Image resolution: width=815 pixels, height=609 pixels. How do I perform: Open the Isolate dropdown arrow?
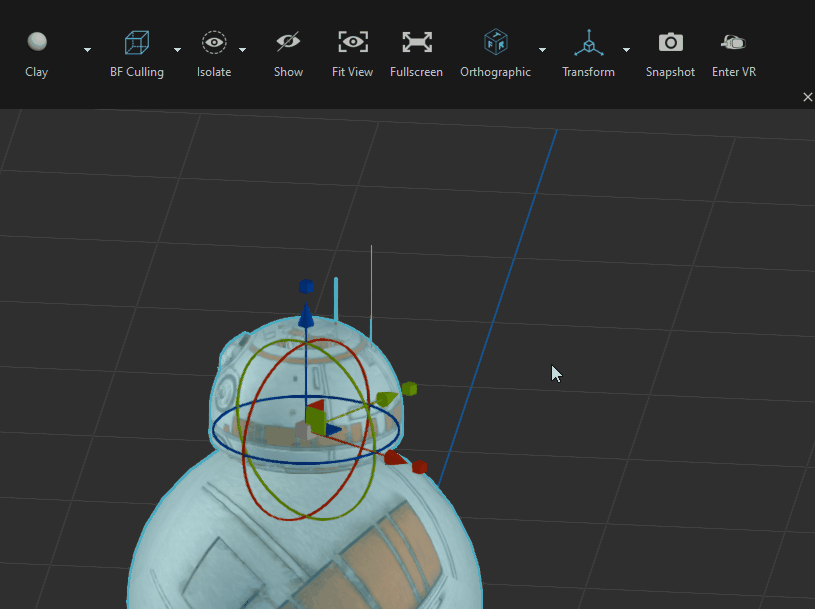(242, 50)
